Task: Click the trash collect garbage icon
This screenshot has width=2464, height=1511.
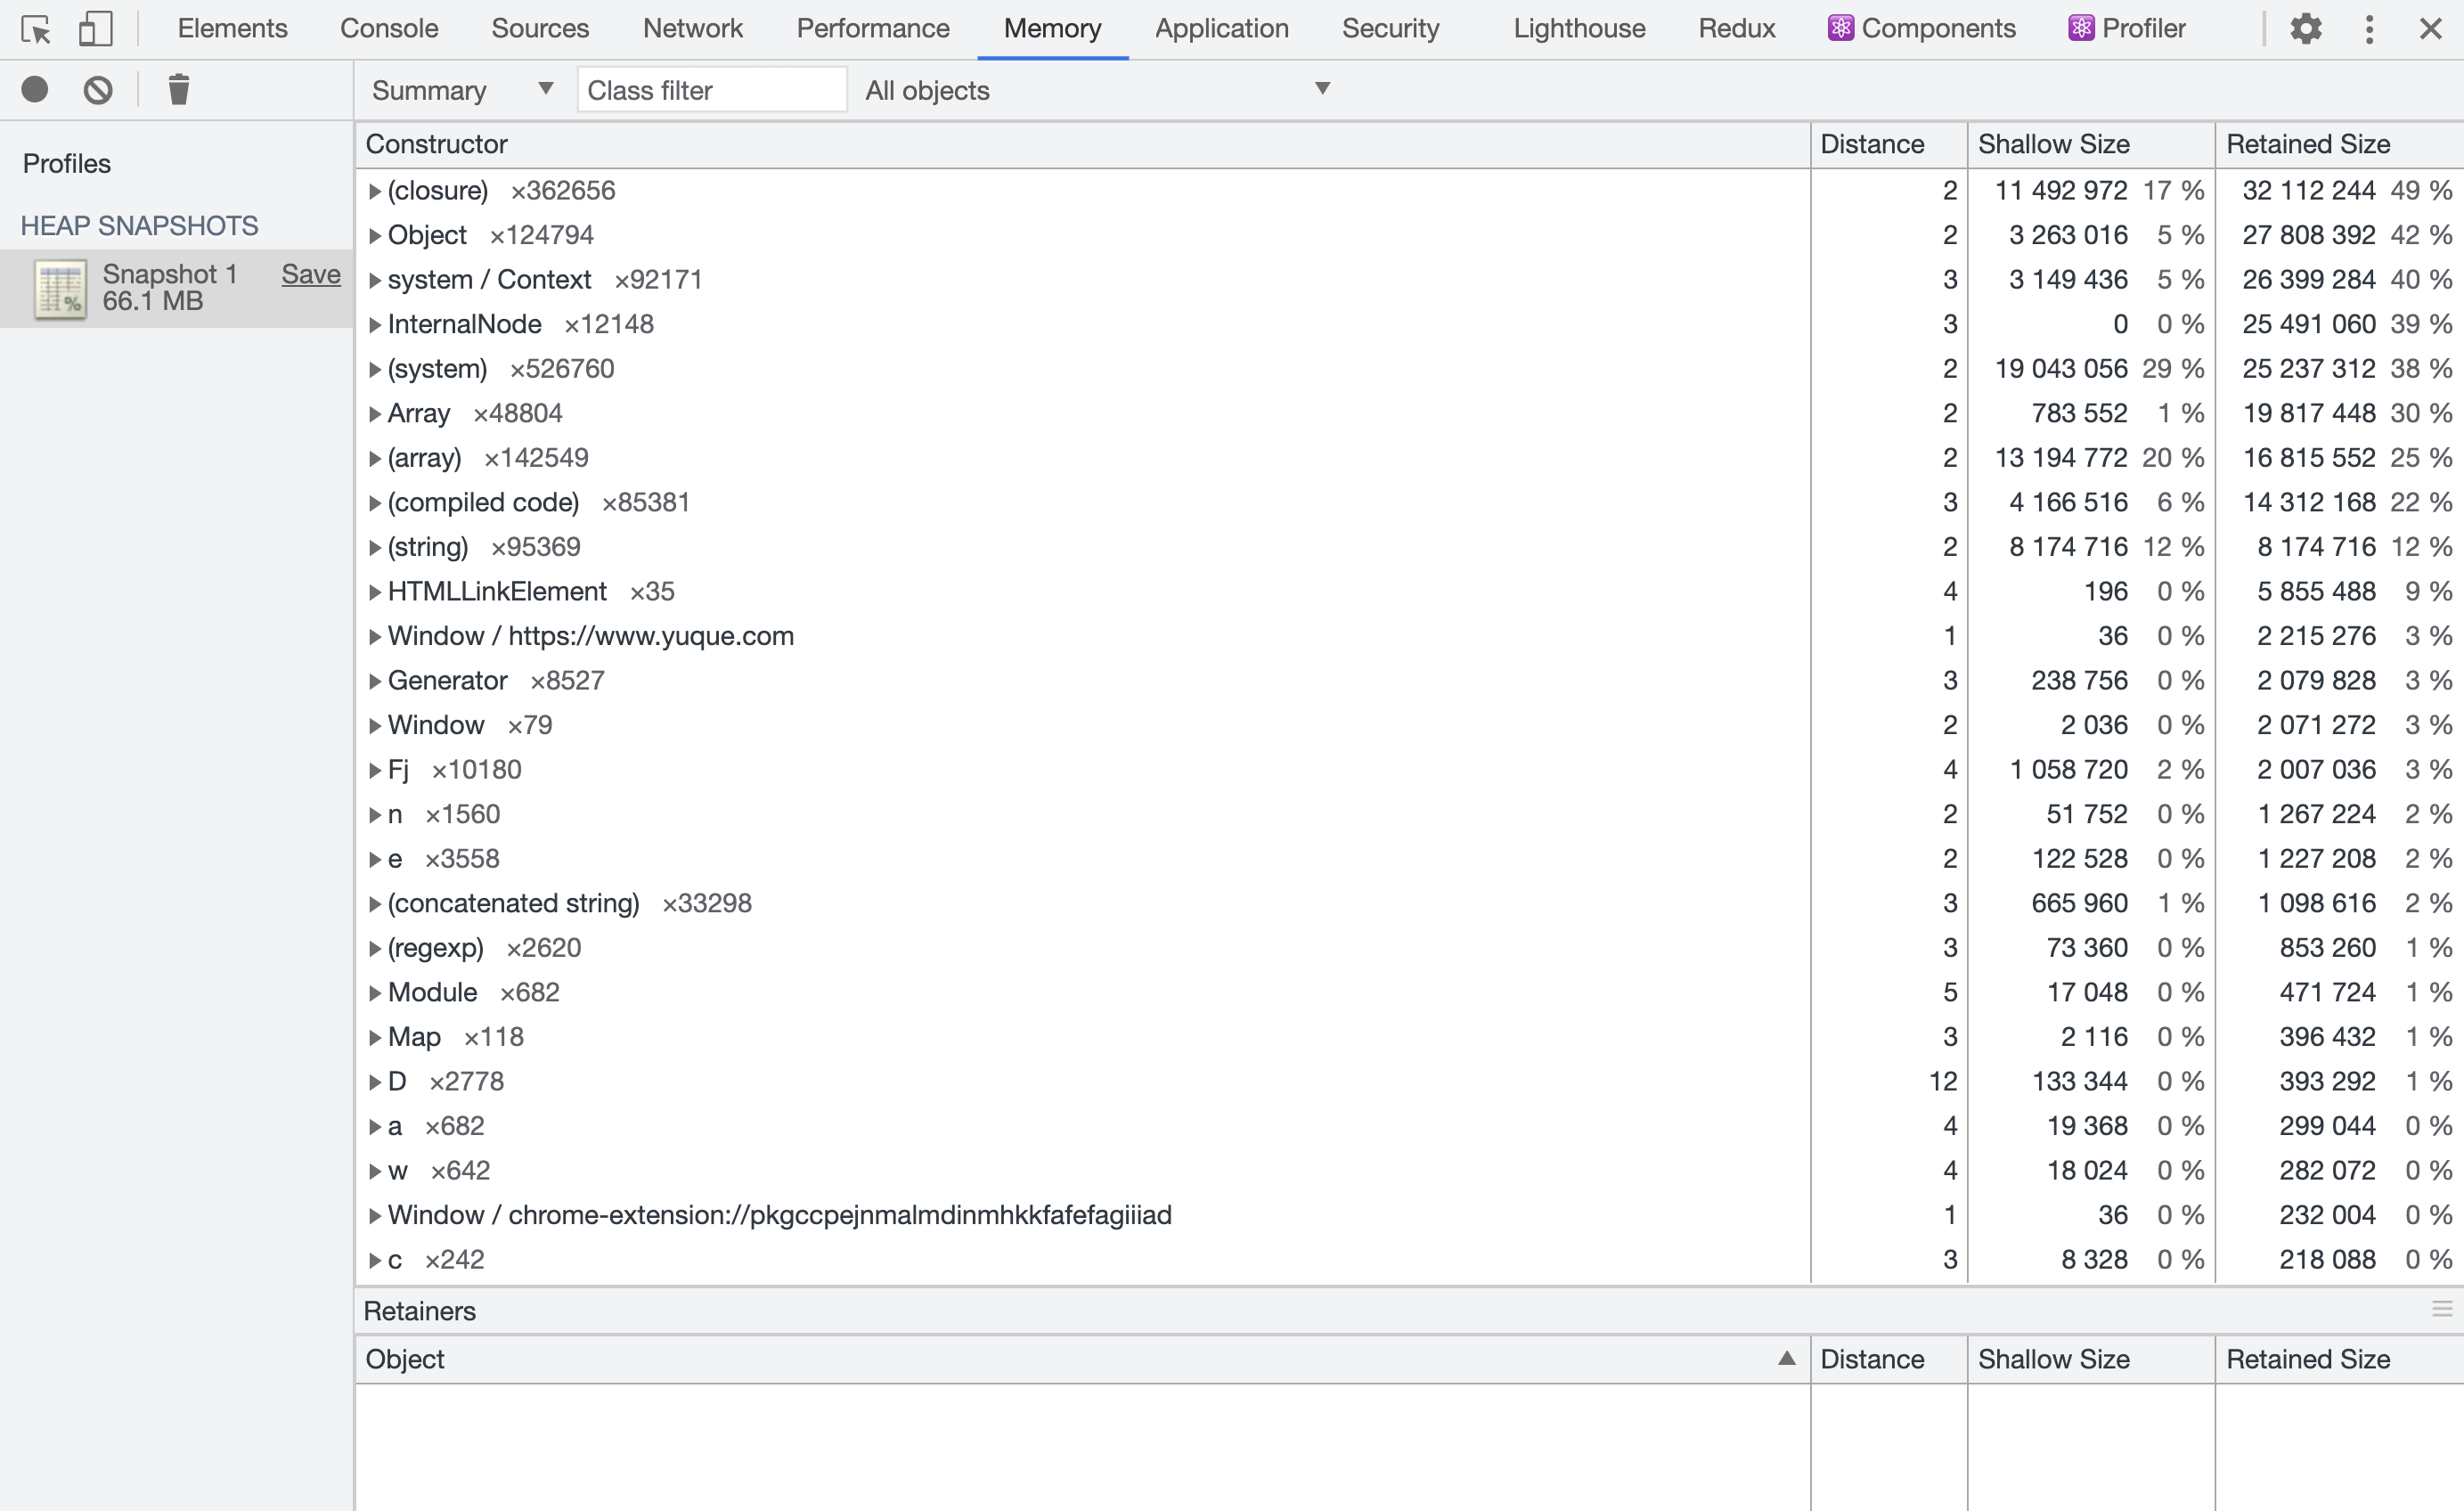Action: (x=179, y=90)
